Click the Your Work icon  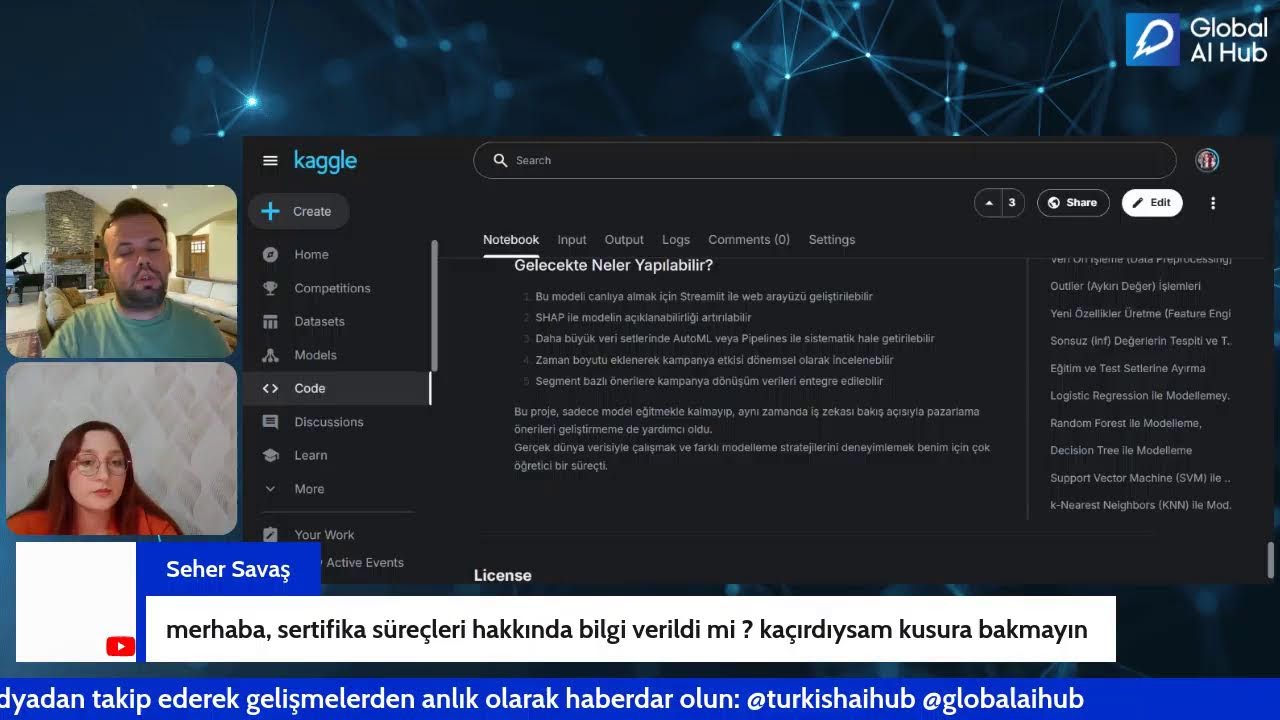[x=270, y=535]
